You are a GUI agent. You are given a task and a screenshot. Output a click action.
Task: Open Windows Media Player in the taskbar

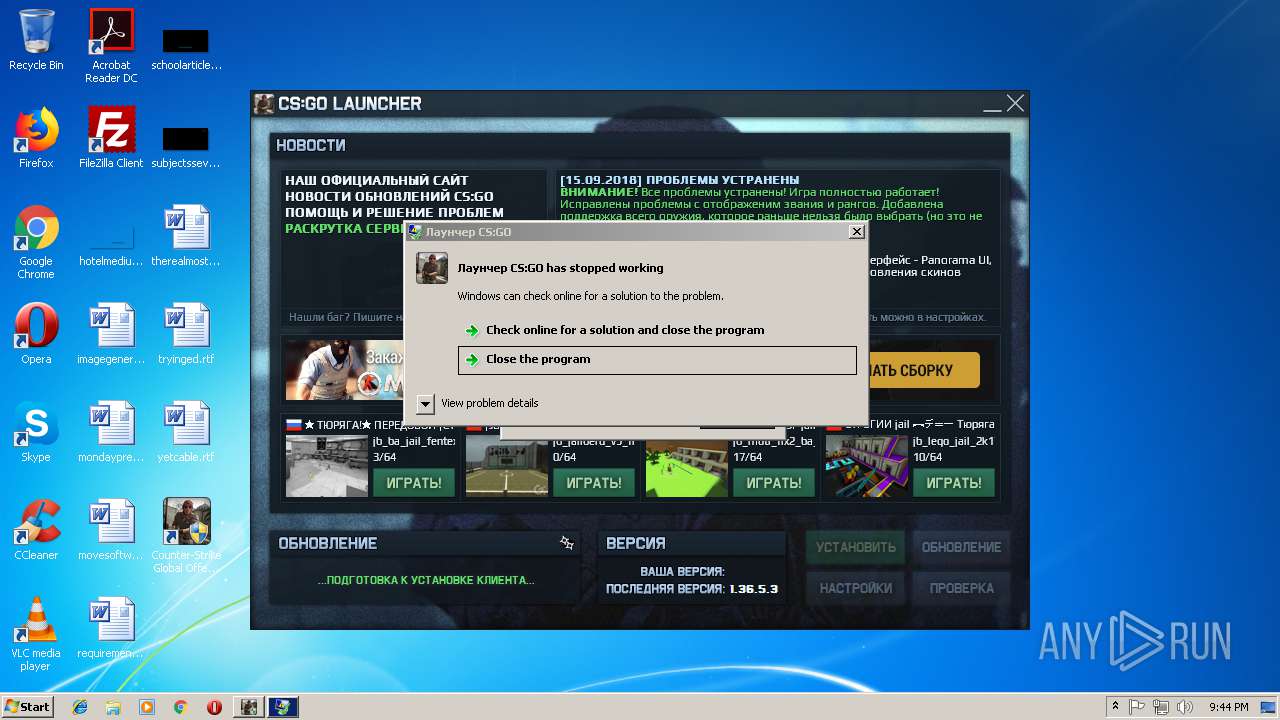[x=147, y=707]
